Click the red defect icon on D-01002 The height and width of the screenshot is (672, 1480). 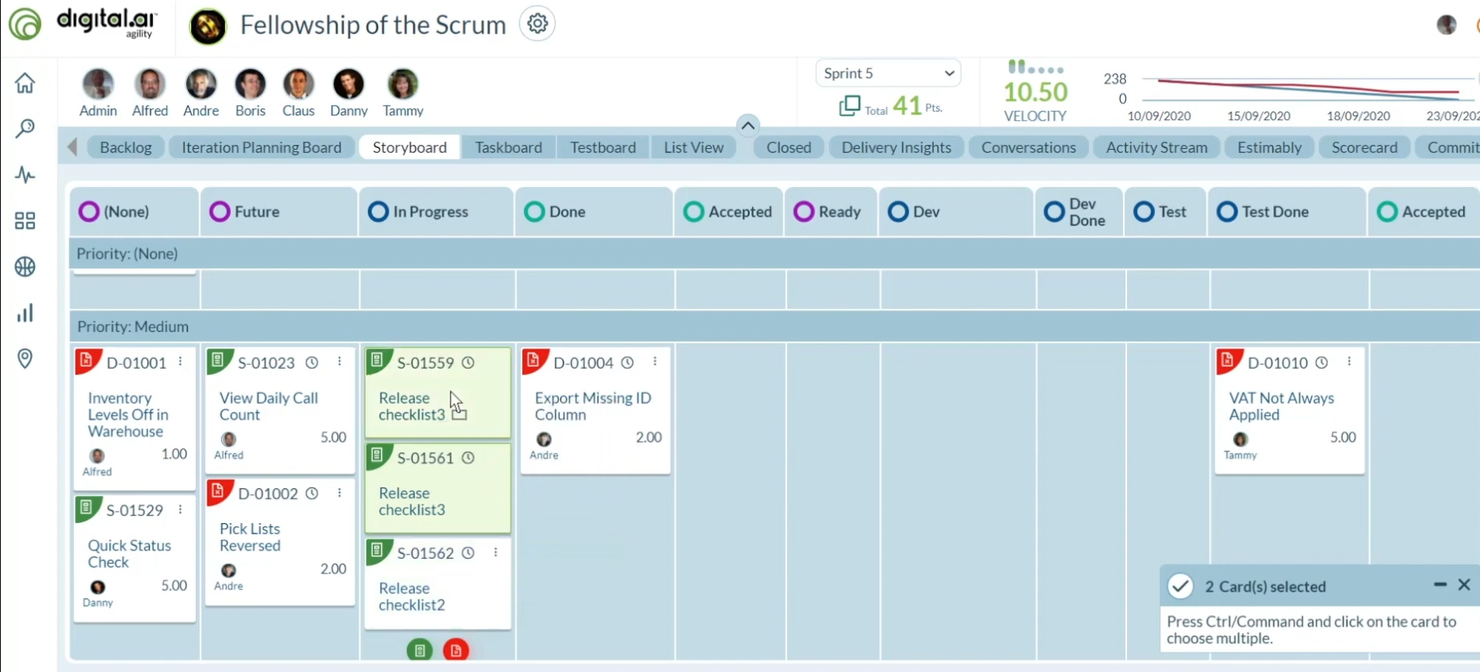pyautogui.click(x=219, y=492)
